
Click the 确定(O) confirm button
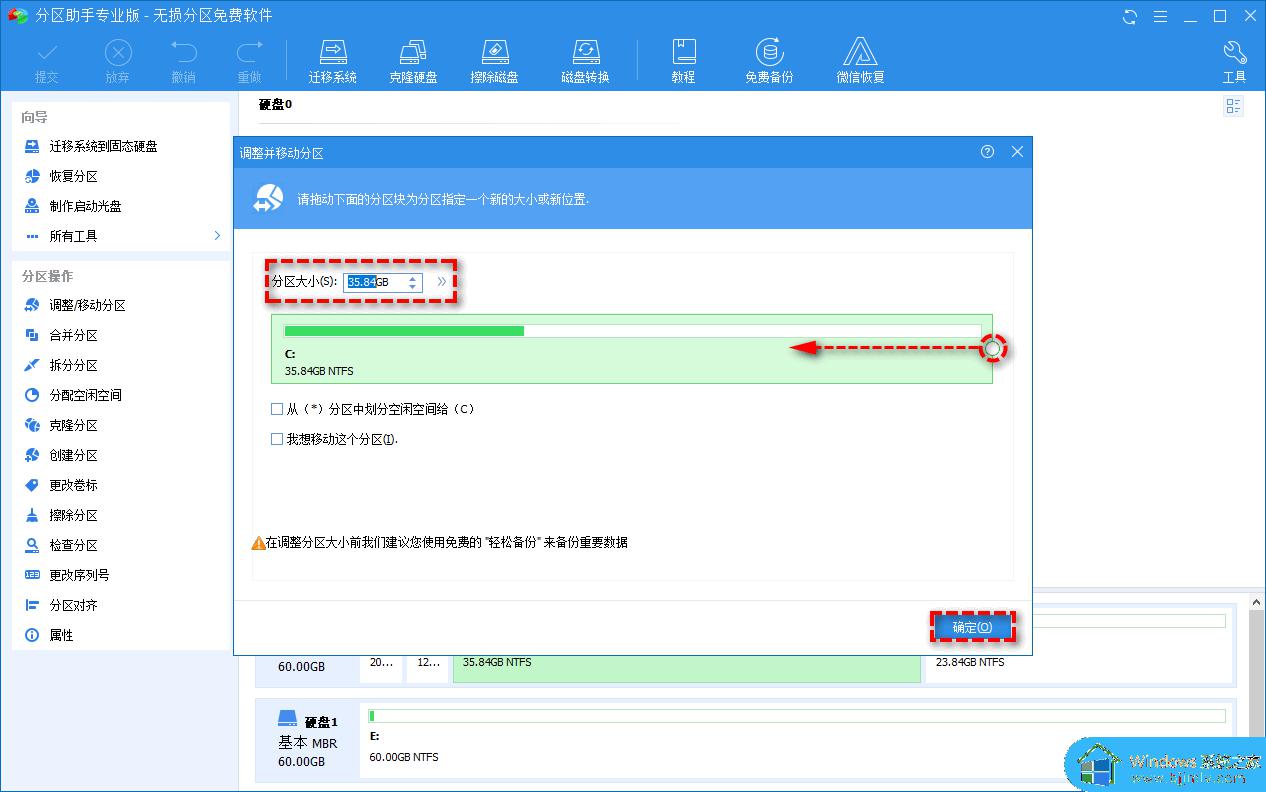tap(972, 627)
